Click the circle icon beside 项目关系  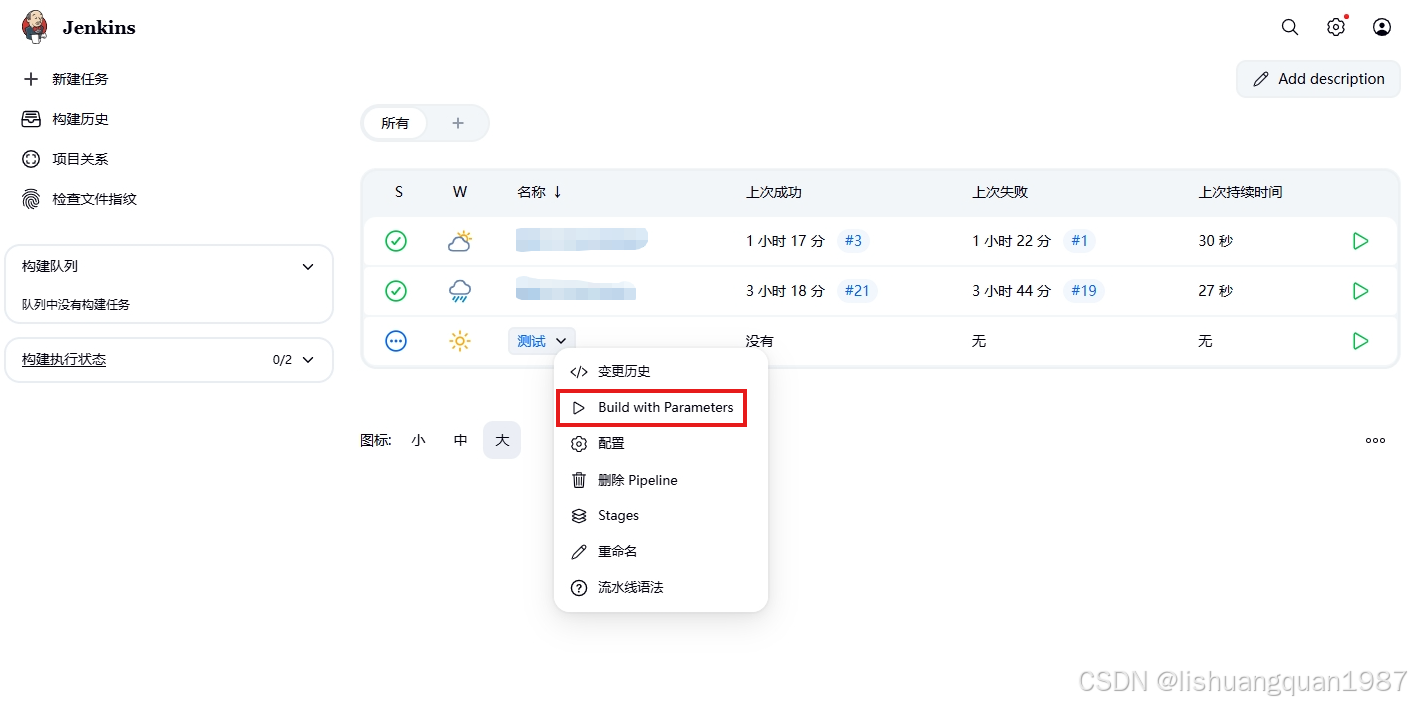click(x=31, y=159)
